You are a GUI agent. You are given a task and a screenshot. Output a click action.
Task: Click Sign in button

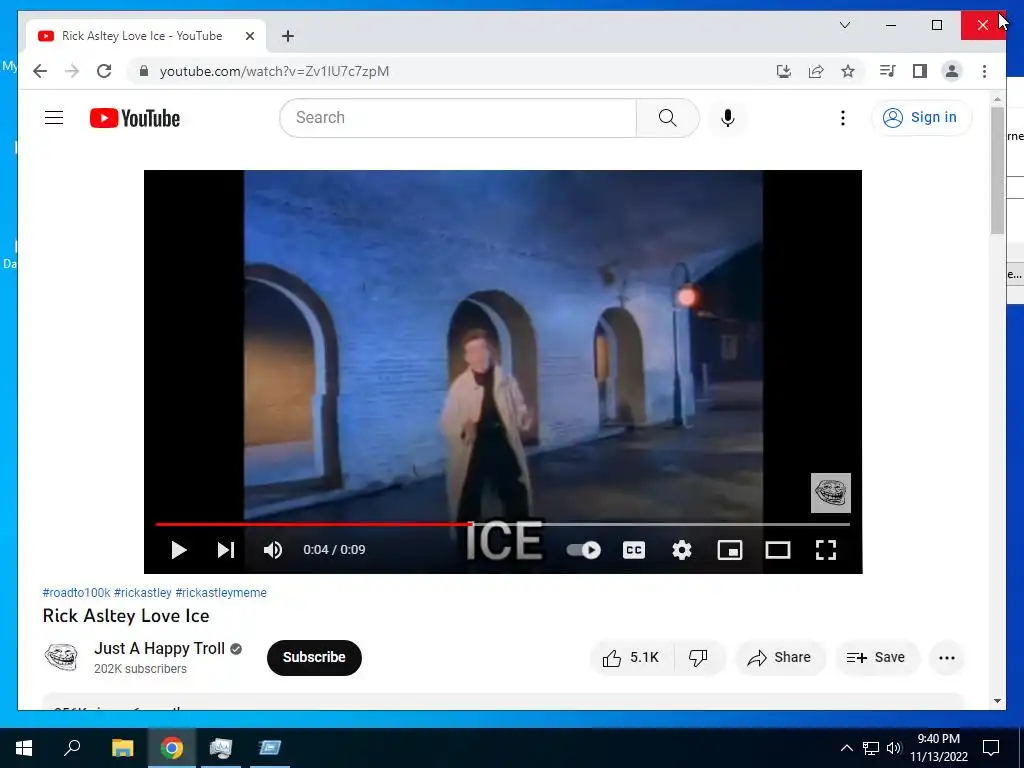coord(921,118)
